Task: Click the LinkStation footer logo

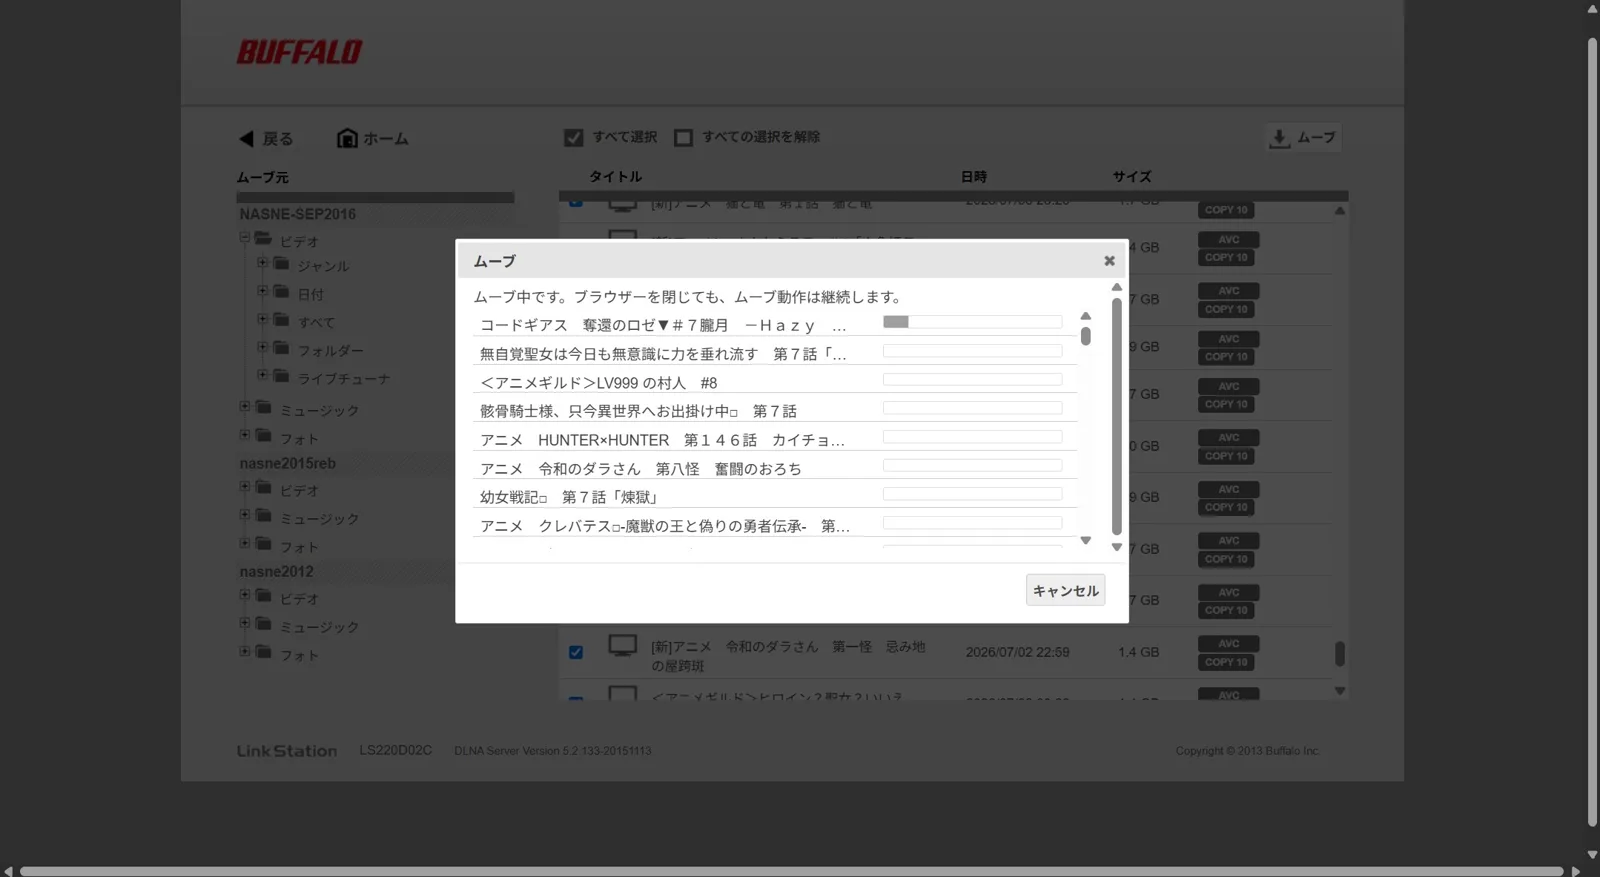Action: point(286,751)
